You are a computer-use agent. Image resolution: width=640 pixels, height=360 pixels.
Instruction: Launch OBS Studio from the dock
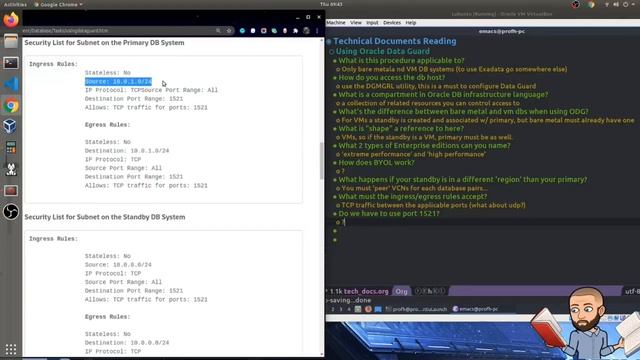[x=11, y=212]
